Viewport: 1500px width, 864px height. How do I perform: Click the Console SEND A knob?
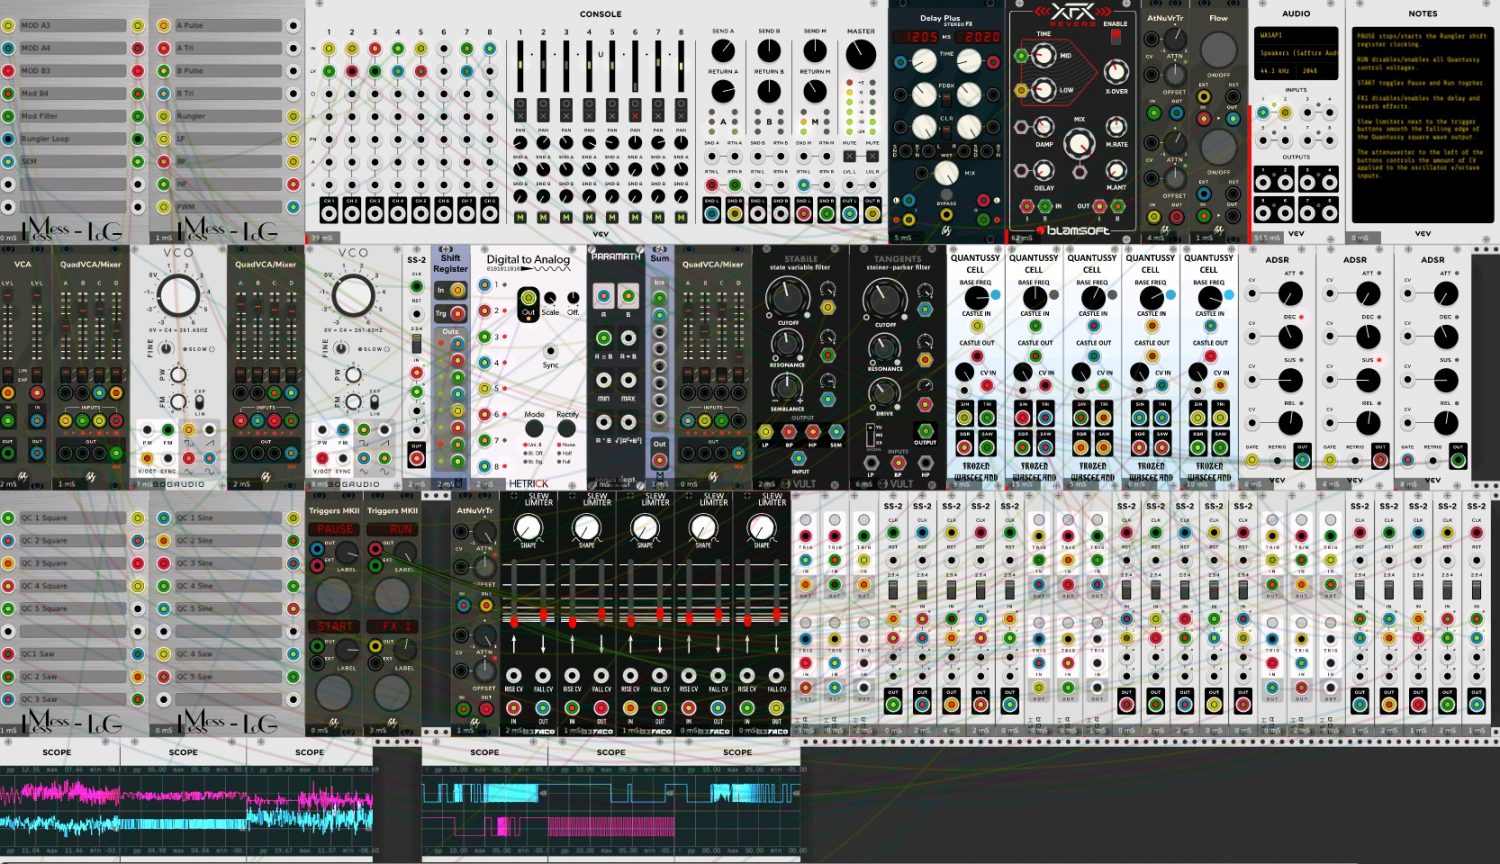[x=723, y=50]
